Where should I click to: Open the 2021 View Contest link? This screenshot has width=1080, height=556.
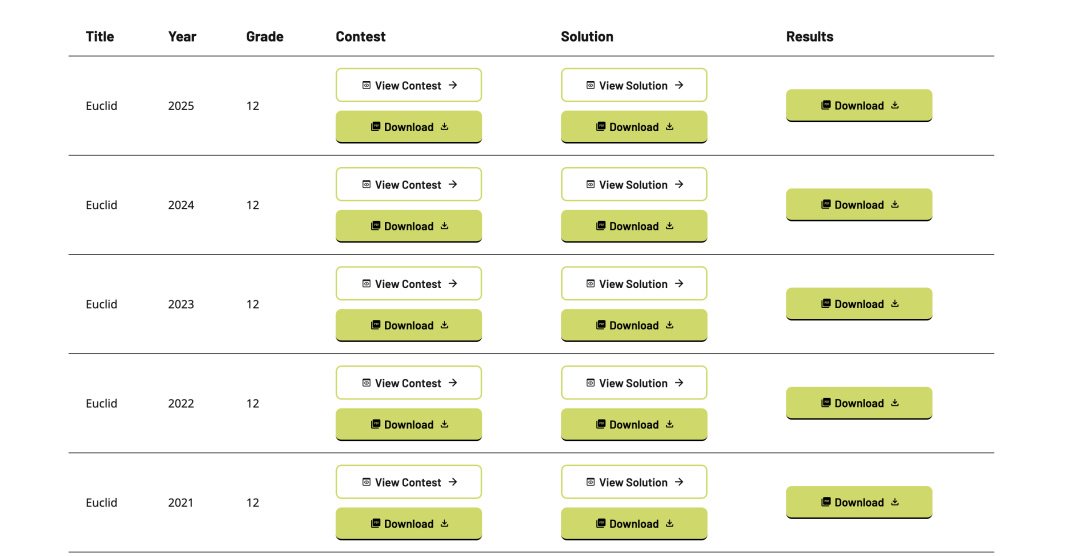coord(408,482)
